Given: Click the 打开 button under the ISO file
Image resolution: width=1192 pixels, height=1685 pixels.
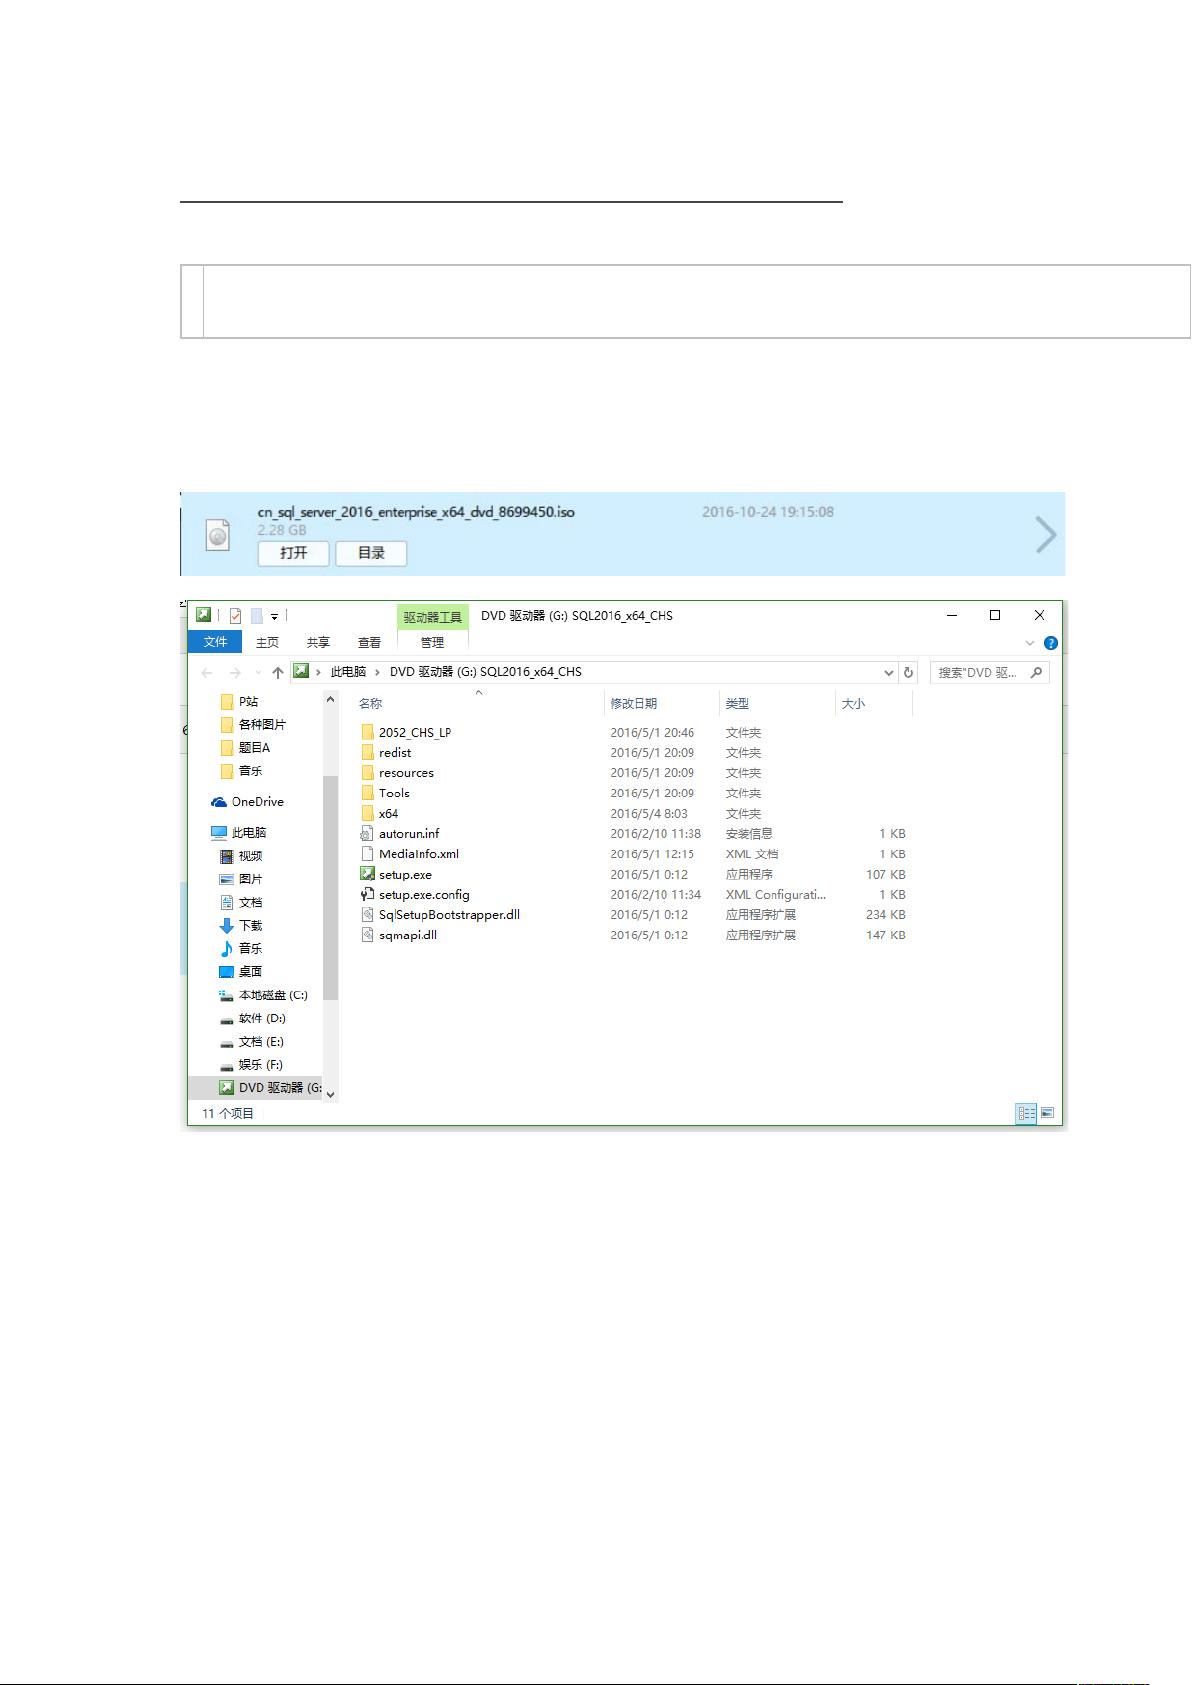Looking at the screenshot, I should pyautogui.click(x=293, y=553).
